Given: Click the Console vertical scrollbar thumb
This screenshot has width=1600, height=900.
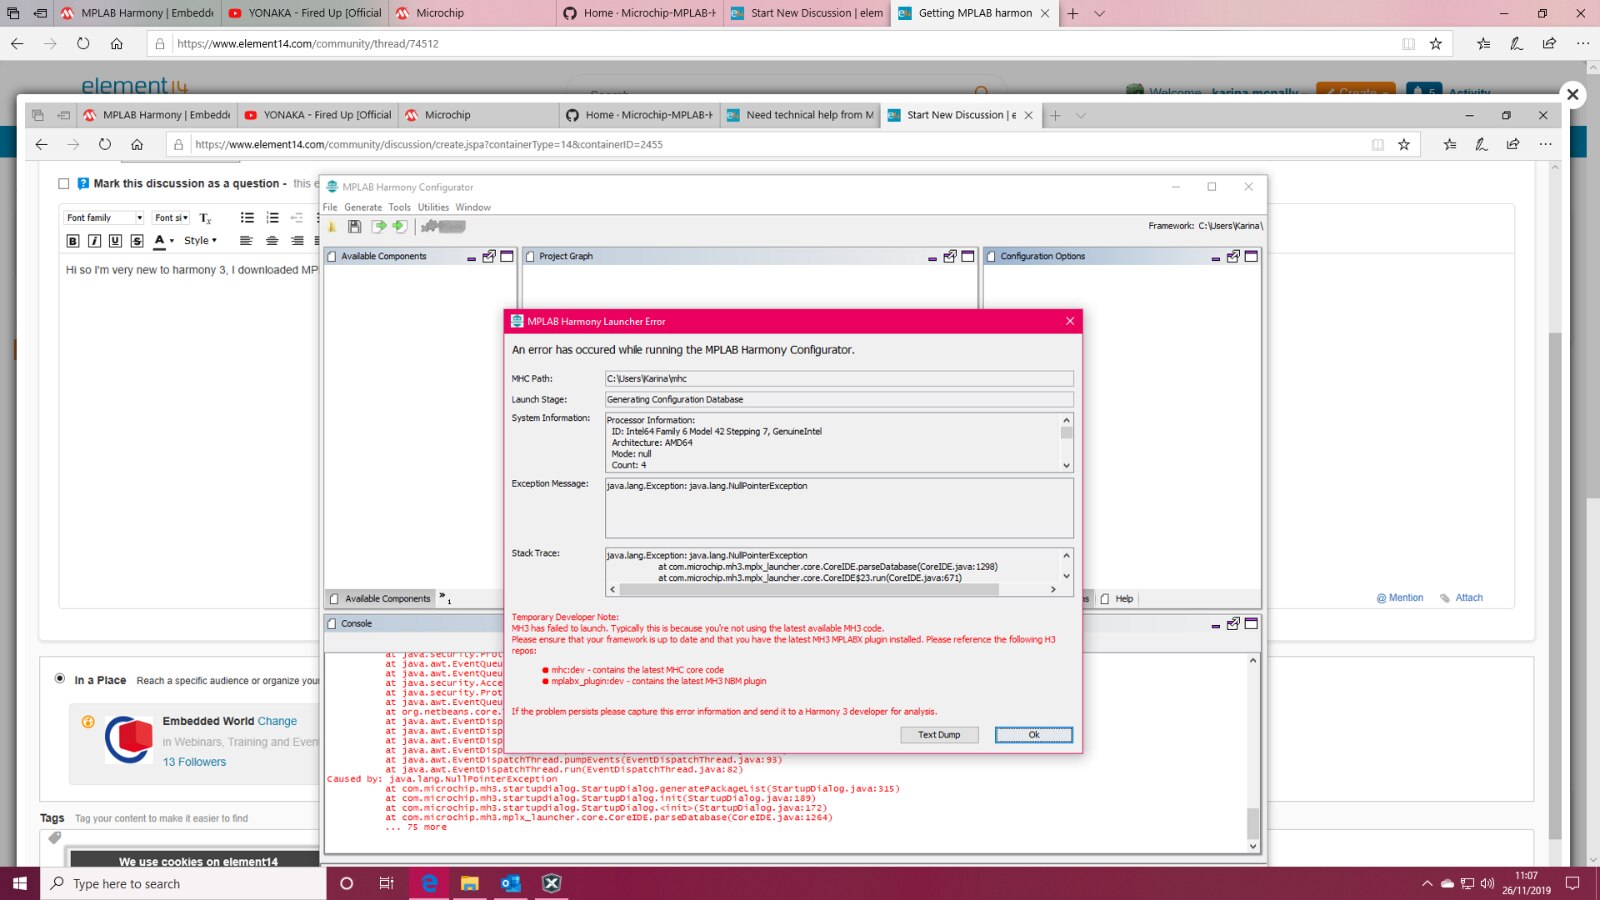Looking at the screenshot, I should pos(1253,823).
